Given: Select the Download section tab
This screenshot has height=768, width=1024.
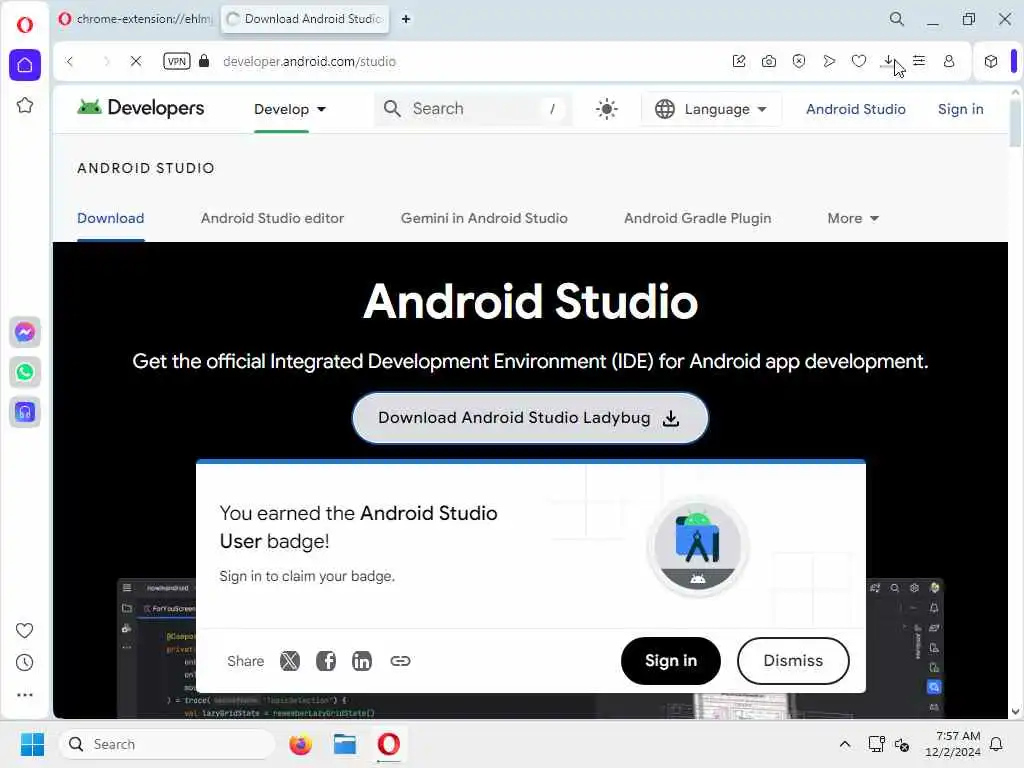Looking at the screenshot, I should (x=110, y=218).
